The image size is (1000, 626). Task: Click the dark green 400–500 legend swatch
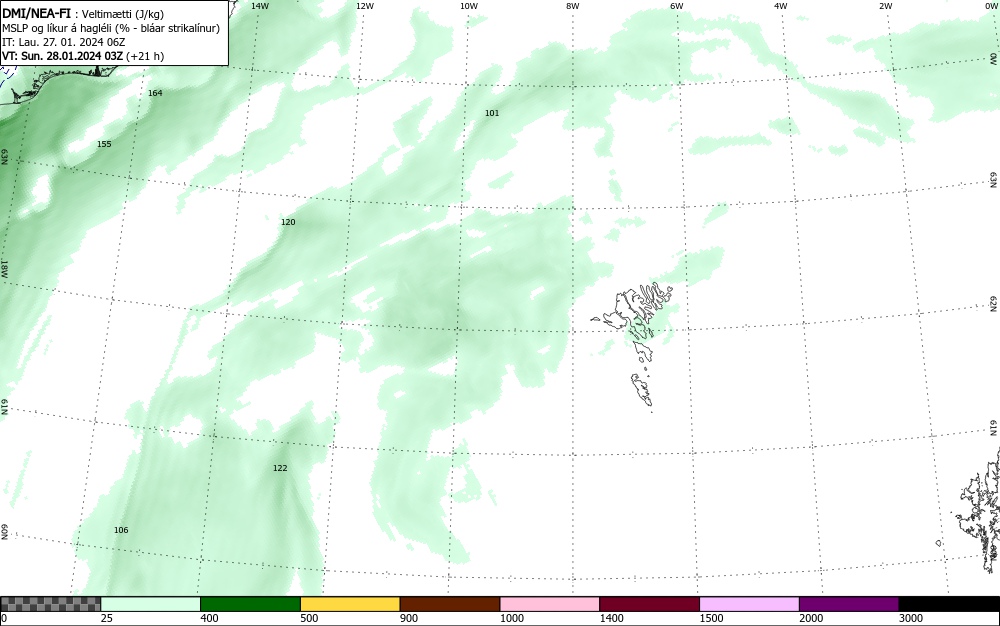click(x=250, y=604)
